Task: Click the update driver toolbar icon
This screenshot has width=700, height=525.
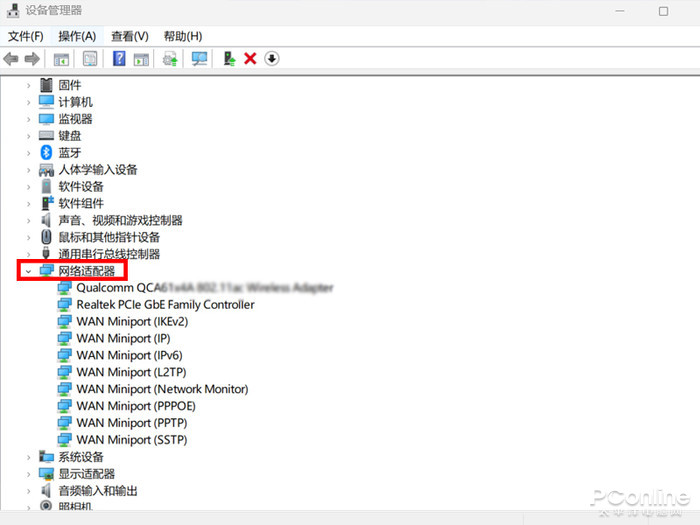Action: tap(170, 59)
